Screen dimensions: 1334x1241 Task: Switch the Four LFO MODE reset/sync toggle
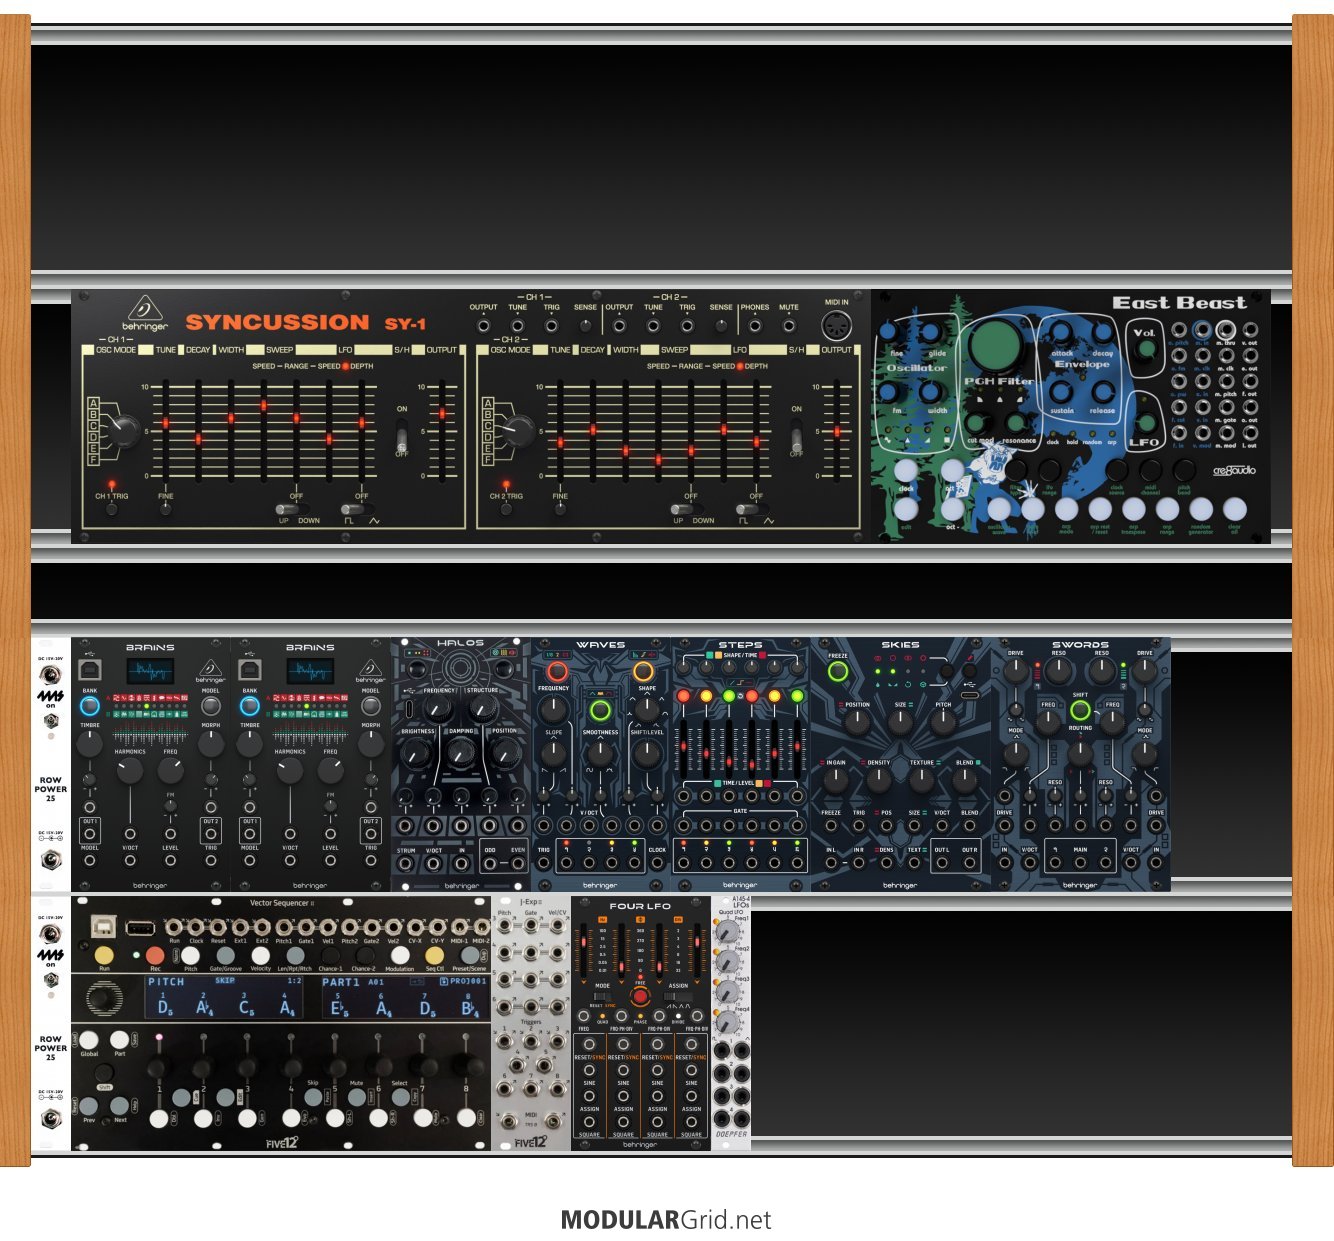pyautogui.click(x=603, y=997)
